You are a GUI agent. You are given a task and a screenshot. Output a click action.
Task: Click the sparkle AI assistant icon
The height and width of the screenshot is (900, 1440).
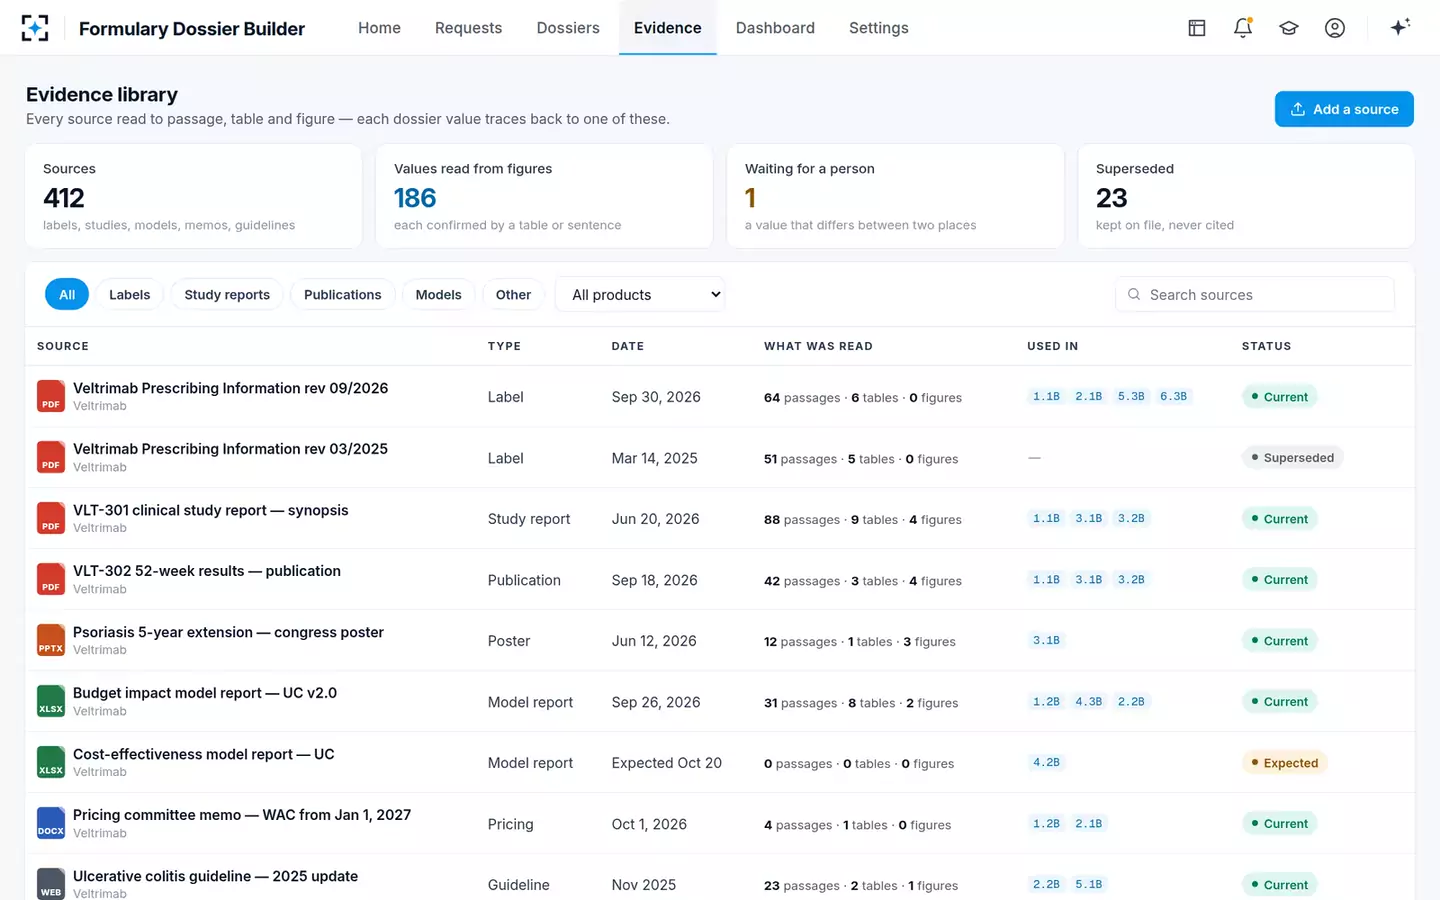1400,27
